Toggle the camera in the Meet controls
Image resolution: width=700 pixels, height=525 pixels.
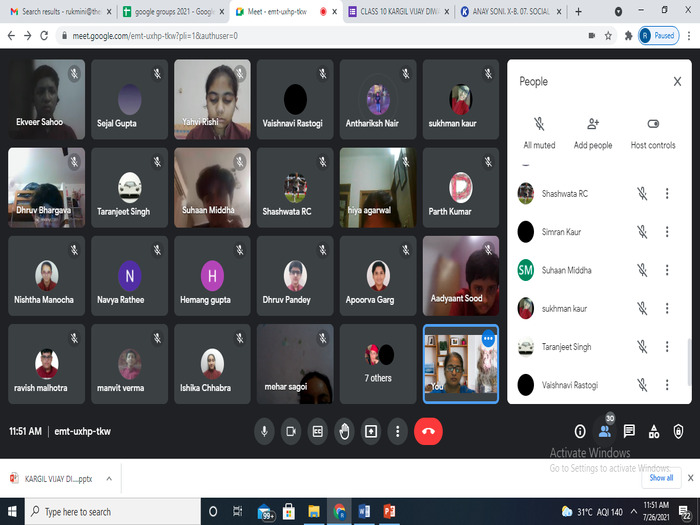[x=291, y=431]
